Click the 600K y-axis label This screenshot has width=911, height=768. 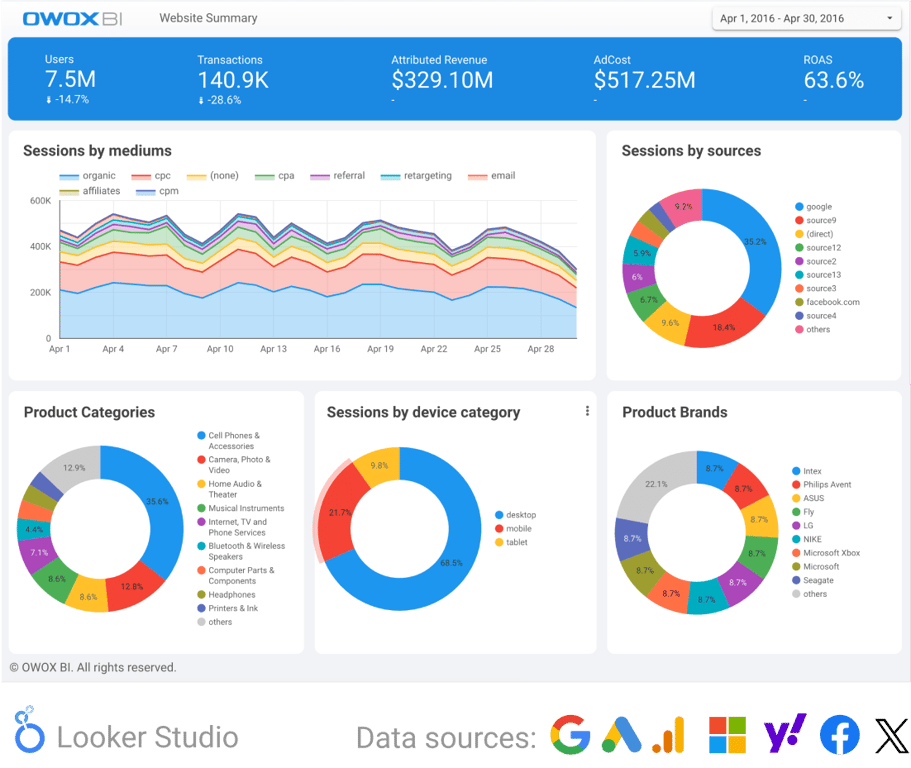coord(41,201)
